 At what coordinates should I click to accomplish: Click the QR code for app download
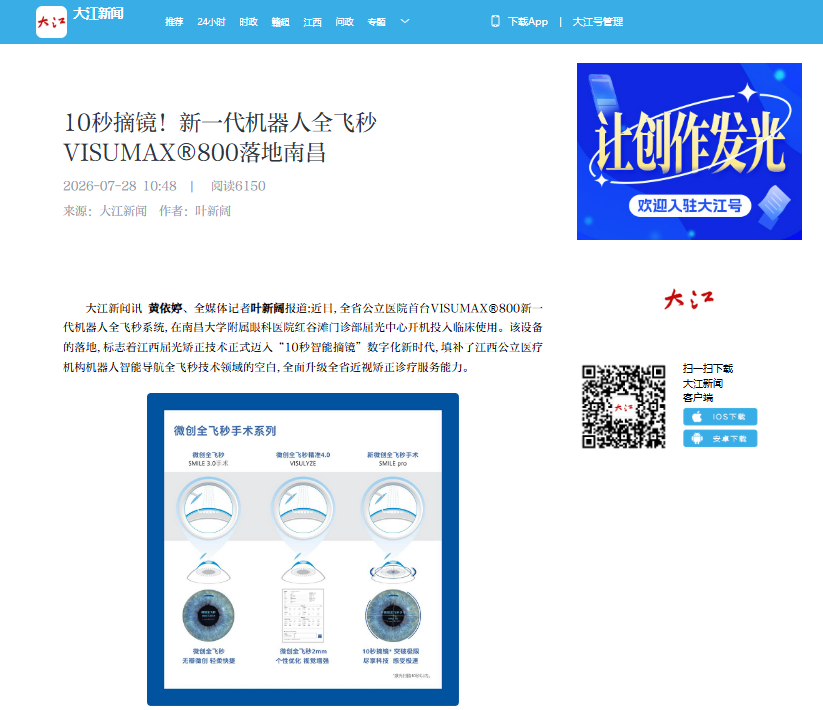click(624, 407)
